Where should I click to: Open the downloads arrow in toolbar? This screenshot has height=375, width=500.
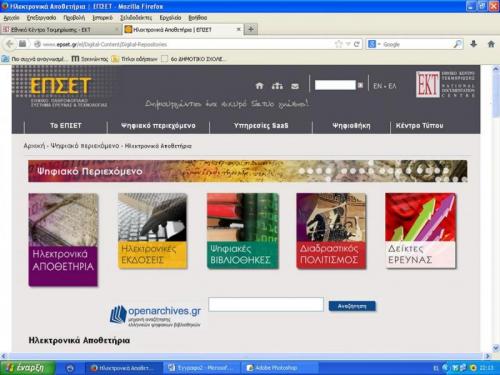[x=474, y=44]
